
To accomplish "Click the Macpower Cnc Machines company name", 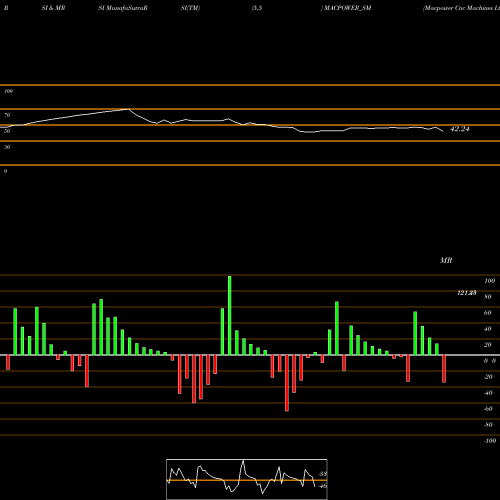I will click(x=461, y=8).
